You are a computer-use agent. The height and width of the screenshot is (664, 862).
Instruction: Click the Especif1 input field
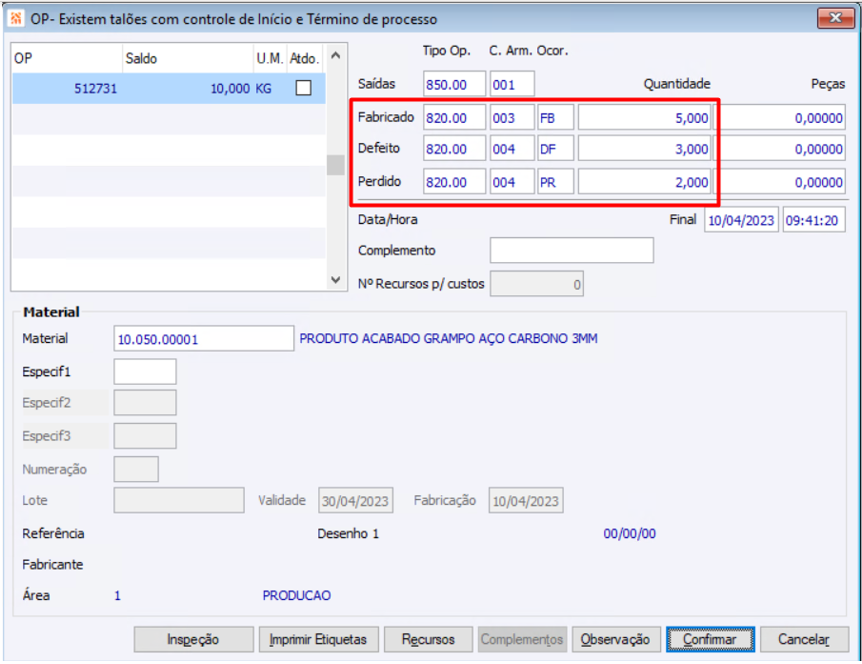(145, 372)
